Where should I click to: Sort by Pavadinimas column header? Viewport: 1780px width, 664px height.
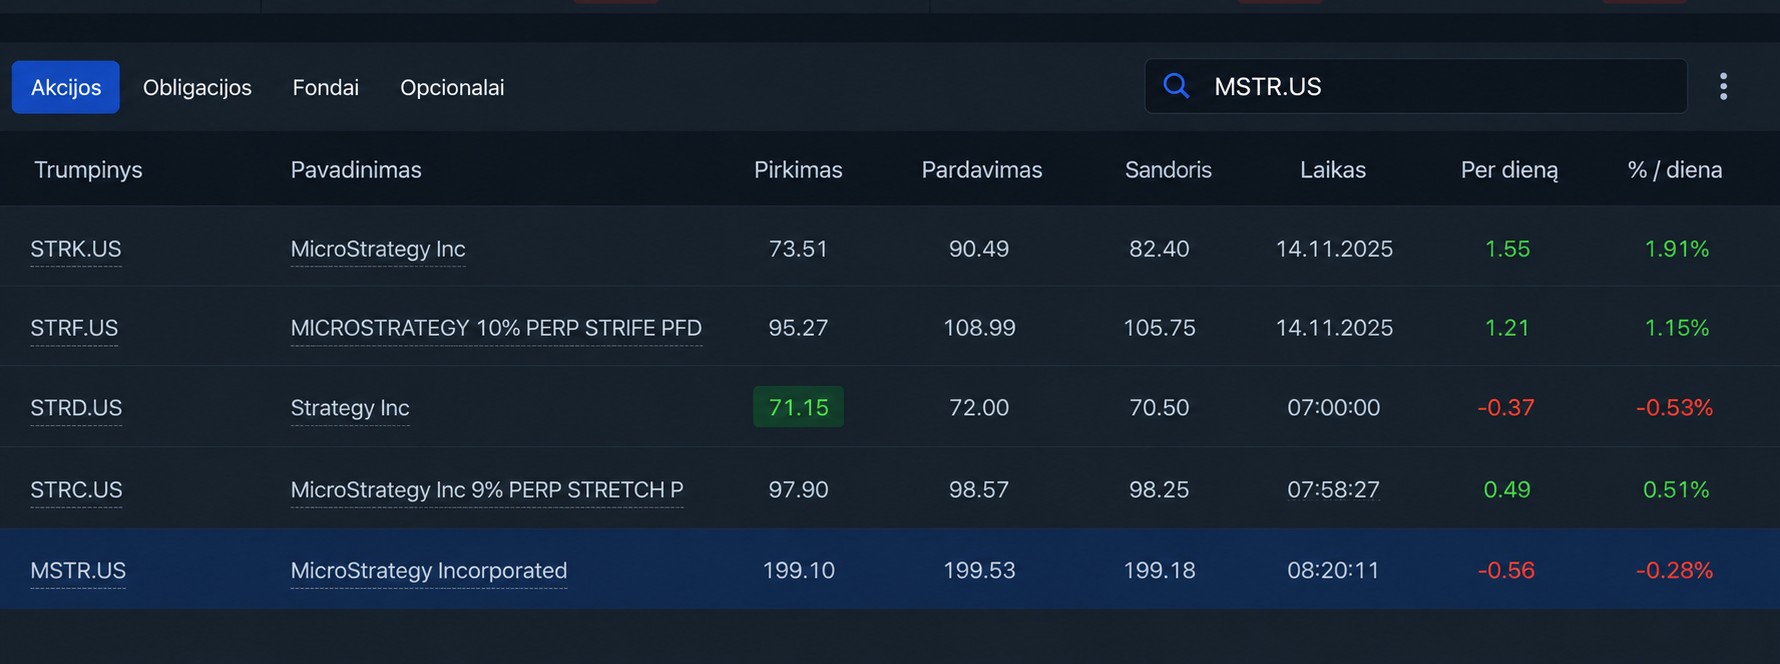(x=356, y=170)
